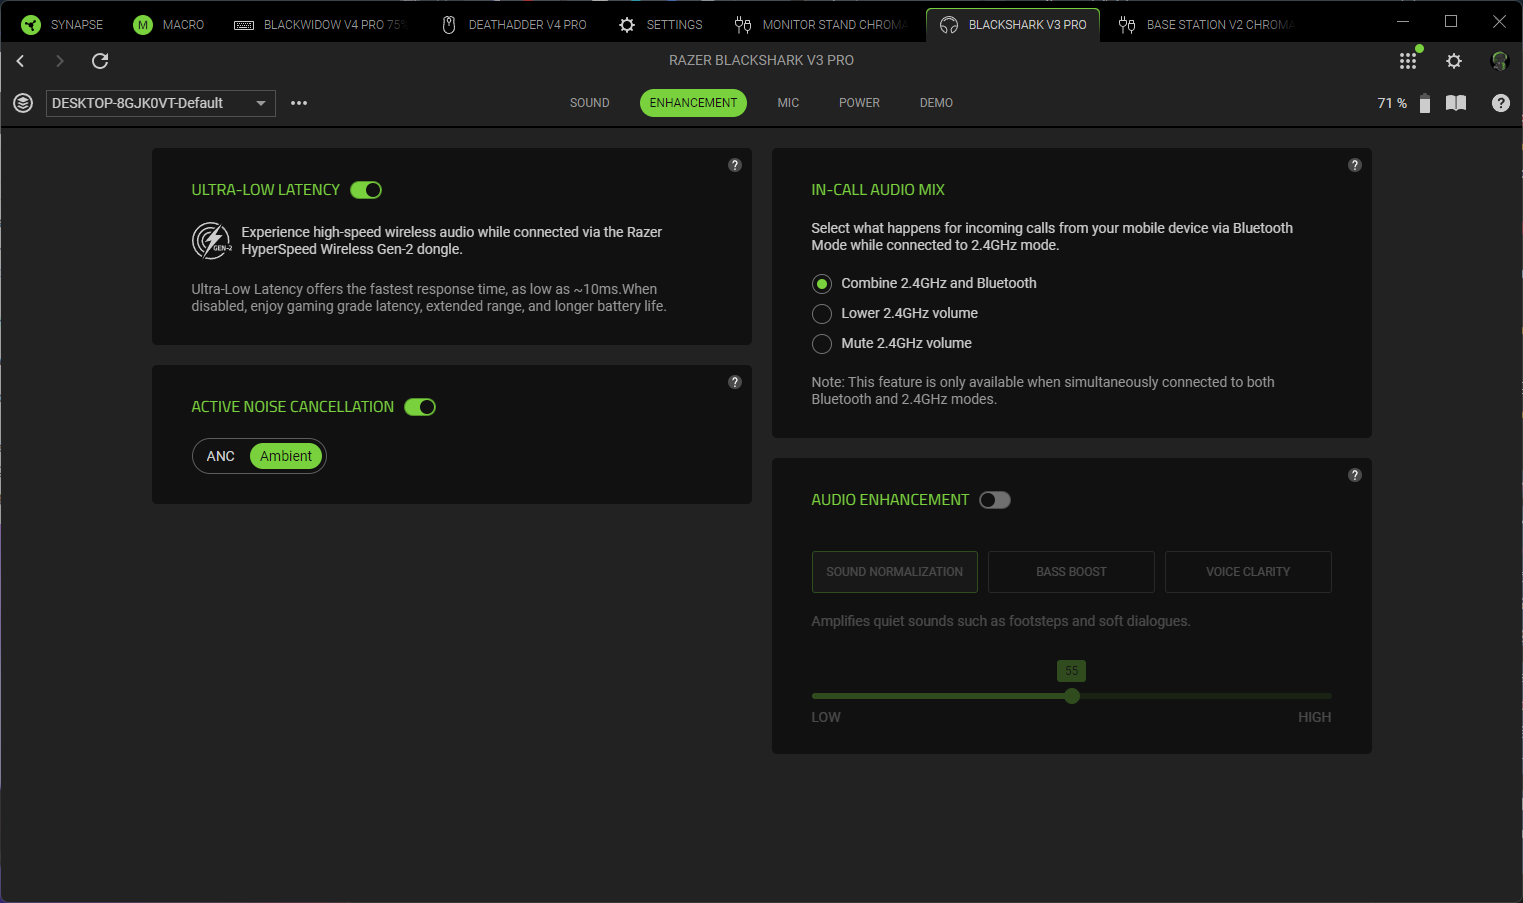Click the enhancement level slider handle
1523x903 pixels.
1072,696
